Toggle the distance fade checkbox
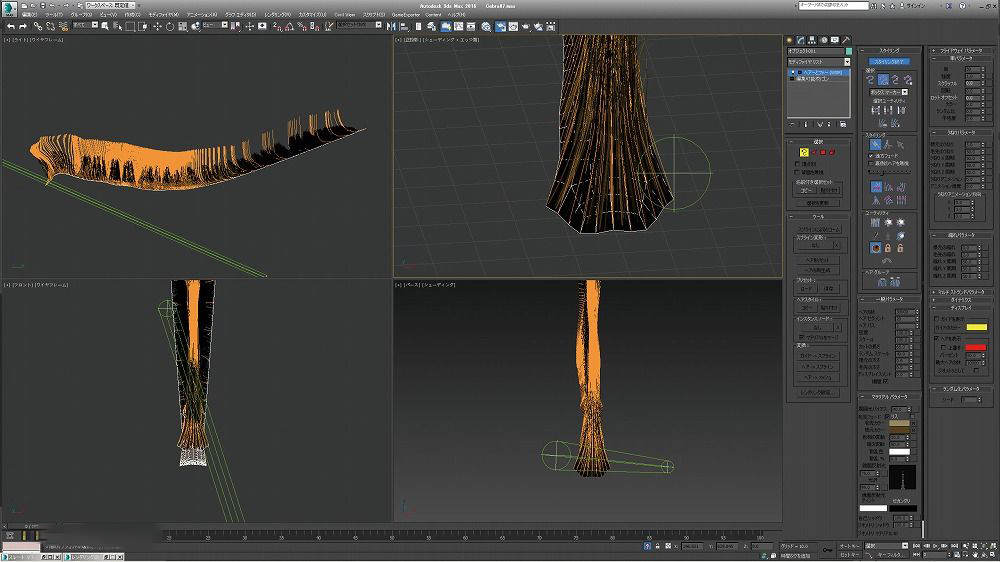This screenshot has height=562, width=1000. coord(872,156)
